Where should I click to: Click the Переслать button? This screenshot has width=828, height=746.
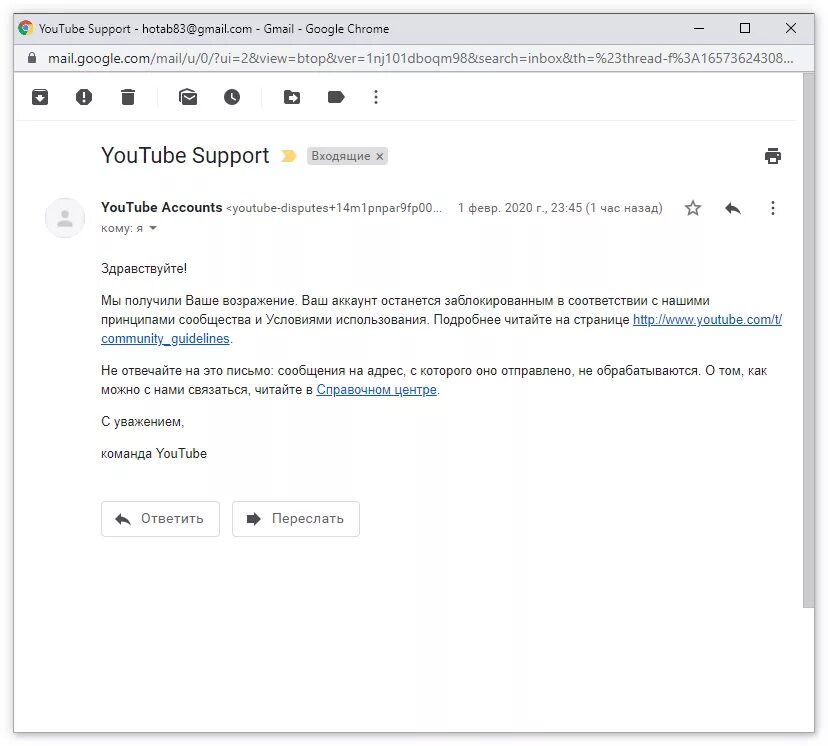[x=296, y=519]
